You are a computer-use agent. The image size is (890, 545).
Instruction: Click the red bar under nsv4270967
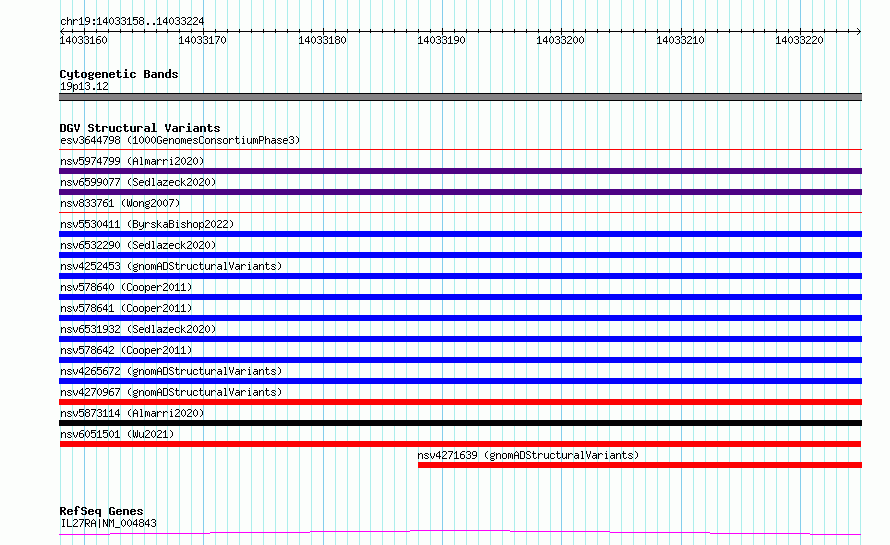click(460, 402)
